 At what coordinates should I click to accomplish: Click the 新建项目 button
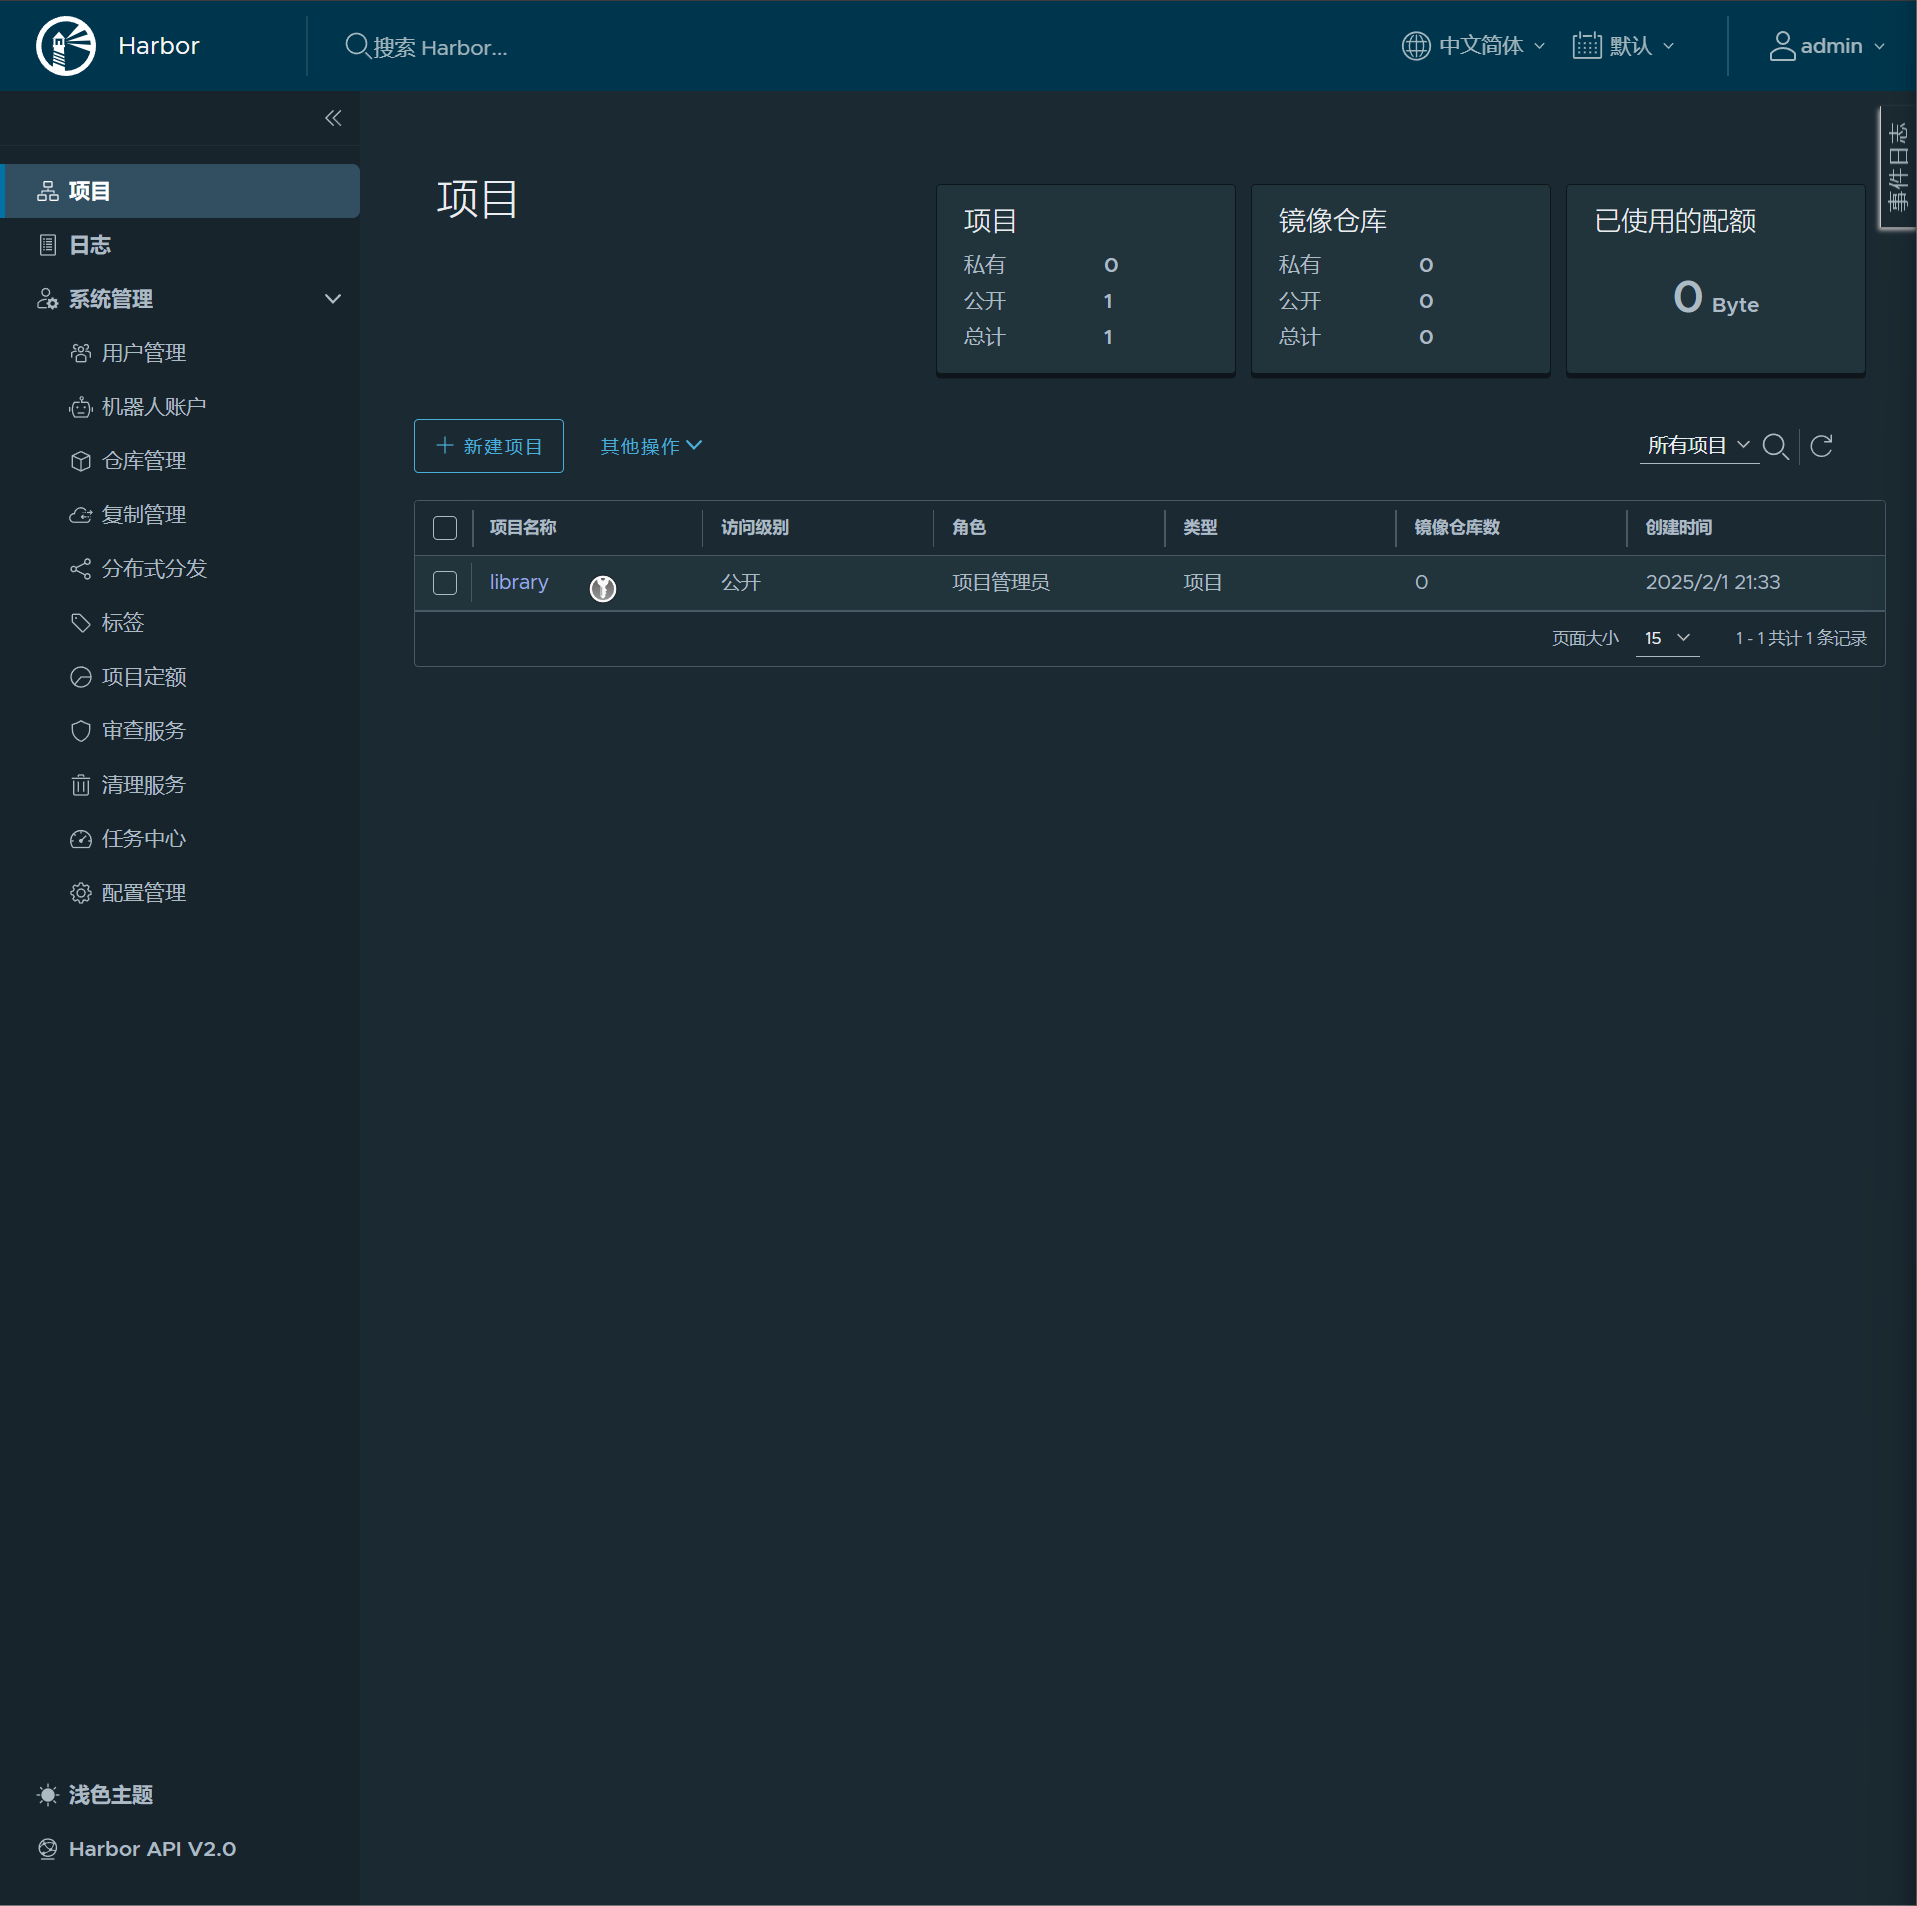click(x=489, y=446)
